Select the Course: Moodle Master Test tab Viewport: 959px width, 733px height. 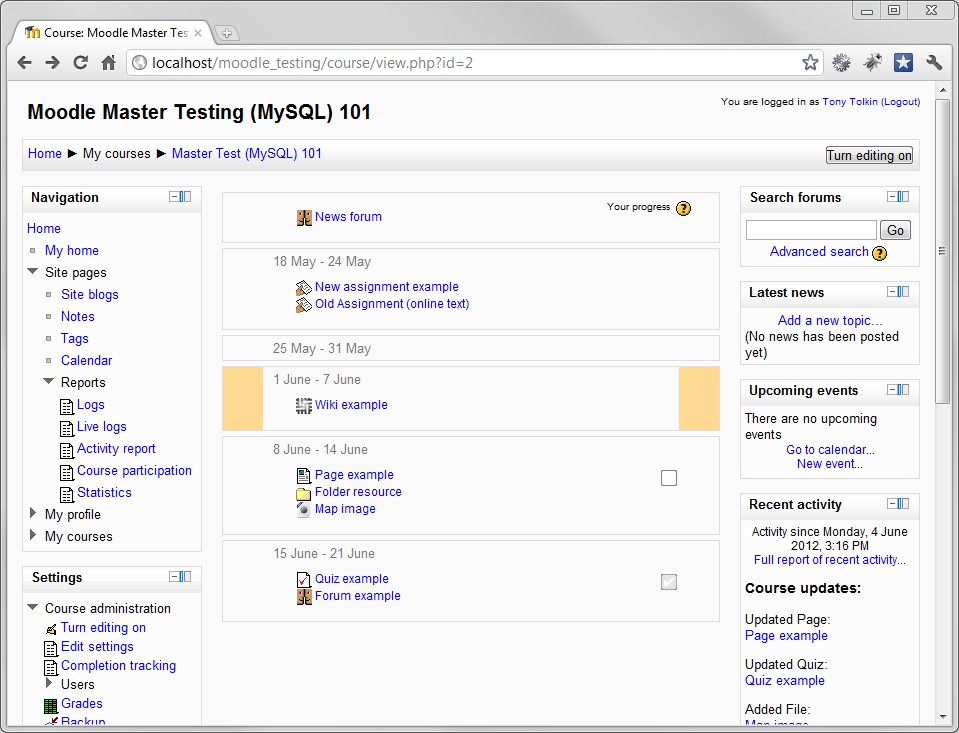[113, 32]
